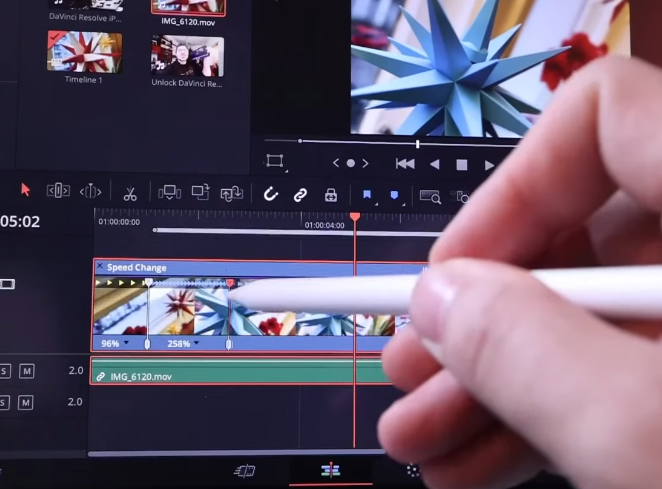Click the viewer scrubber playhead bar

coord(418,144)
